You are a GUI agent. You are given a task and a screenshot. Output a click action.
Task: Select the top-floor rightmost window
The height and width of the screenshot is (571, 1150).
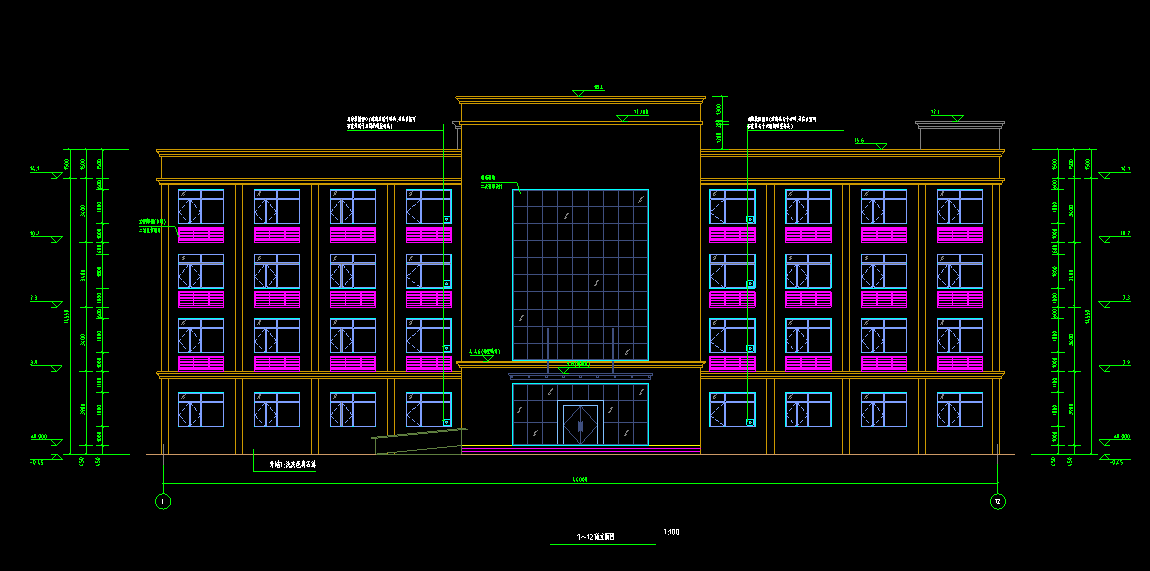tap(960, 207)
